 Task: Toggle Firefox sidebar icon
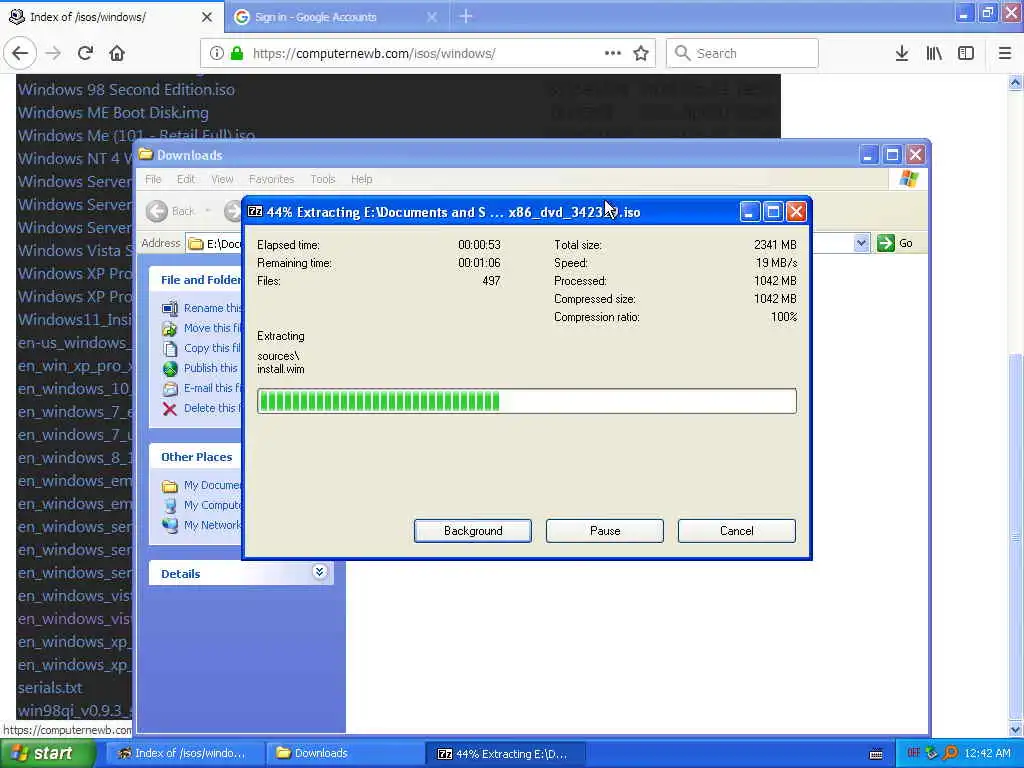pyautogui.click(x=965, y=53)
